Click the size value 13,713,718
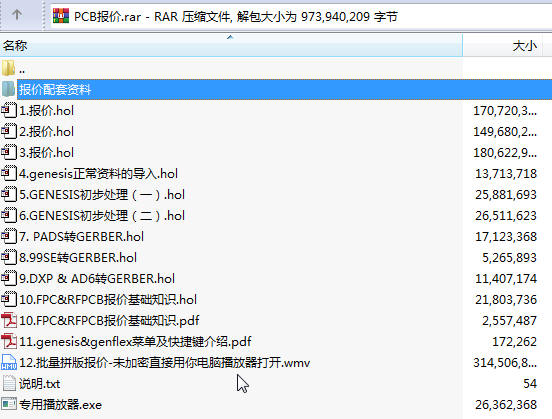The height and width of the screenshot is (419, 552). (506, 174)
